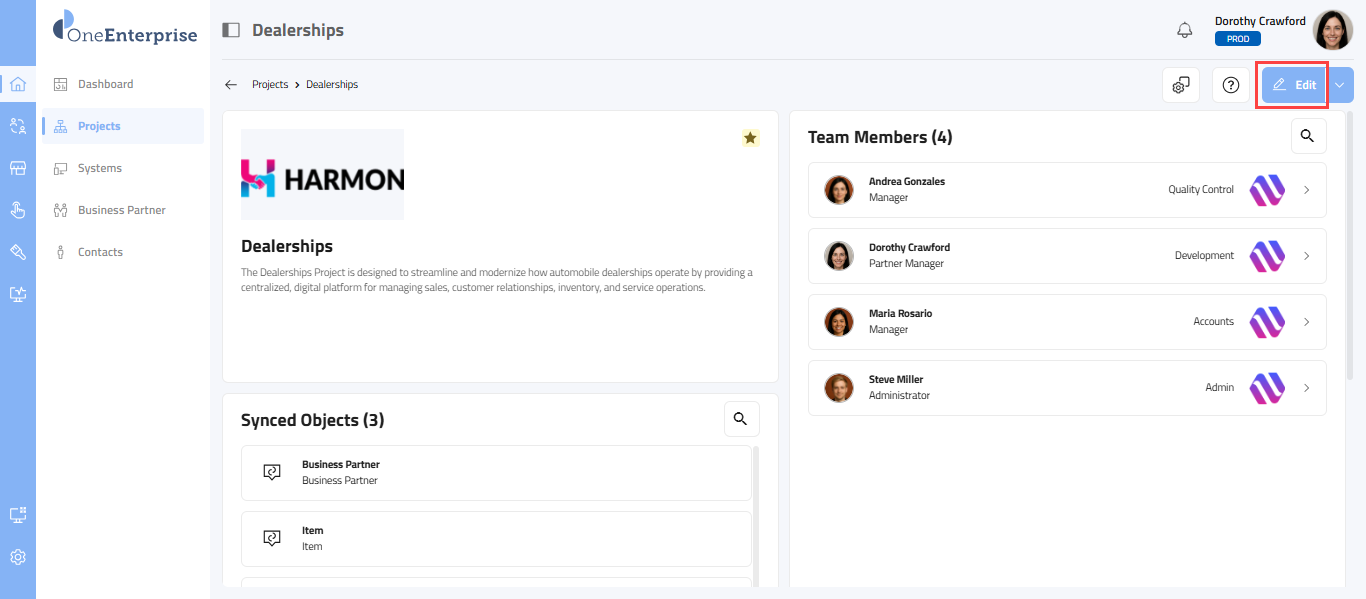This screenshot has height=599, width=1366.
Task: Open the help question mark icon
Action: pos(1231,85)
